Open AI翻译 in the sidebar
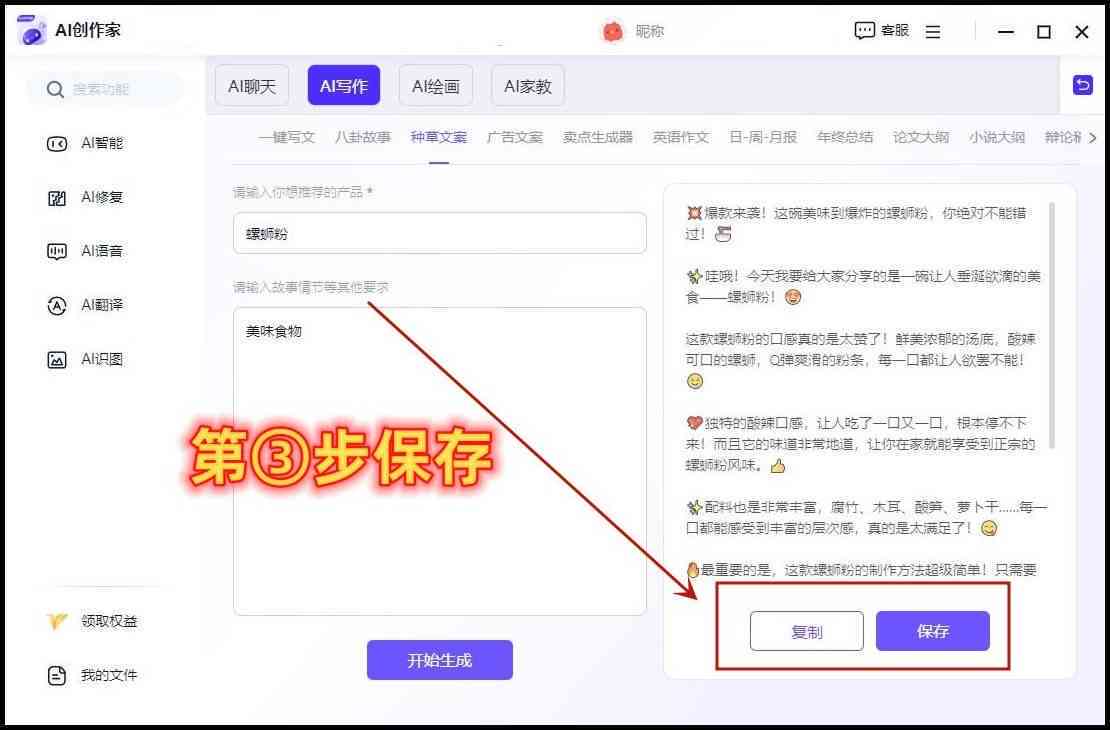Image resolution: width=1110 pixels, height=730 pixels. tap(102, 305)
